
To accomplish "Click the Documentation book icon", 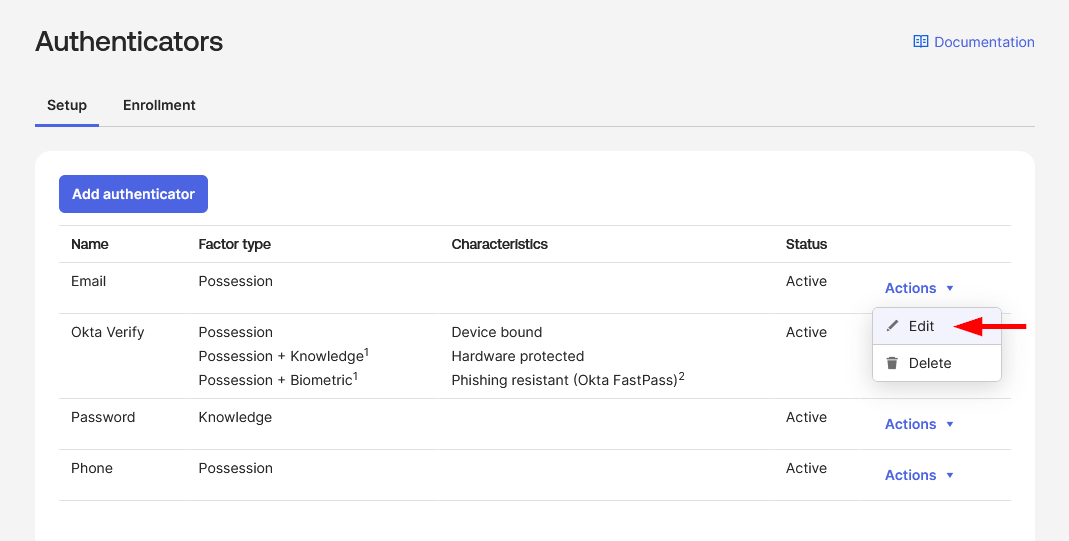I will [x=920, y=42].
